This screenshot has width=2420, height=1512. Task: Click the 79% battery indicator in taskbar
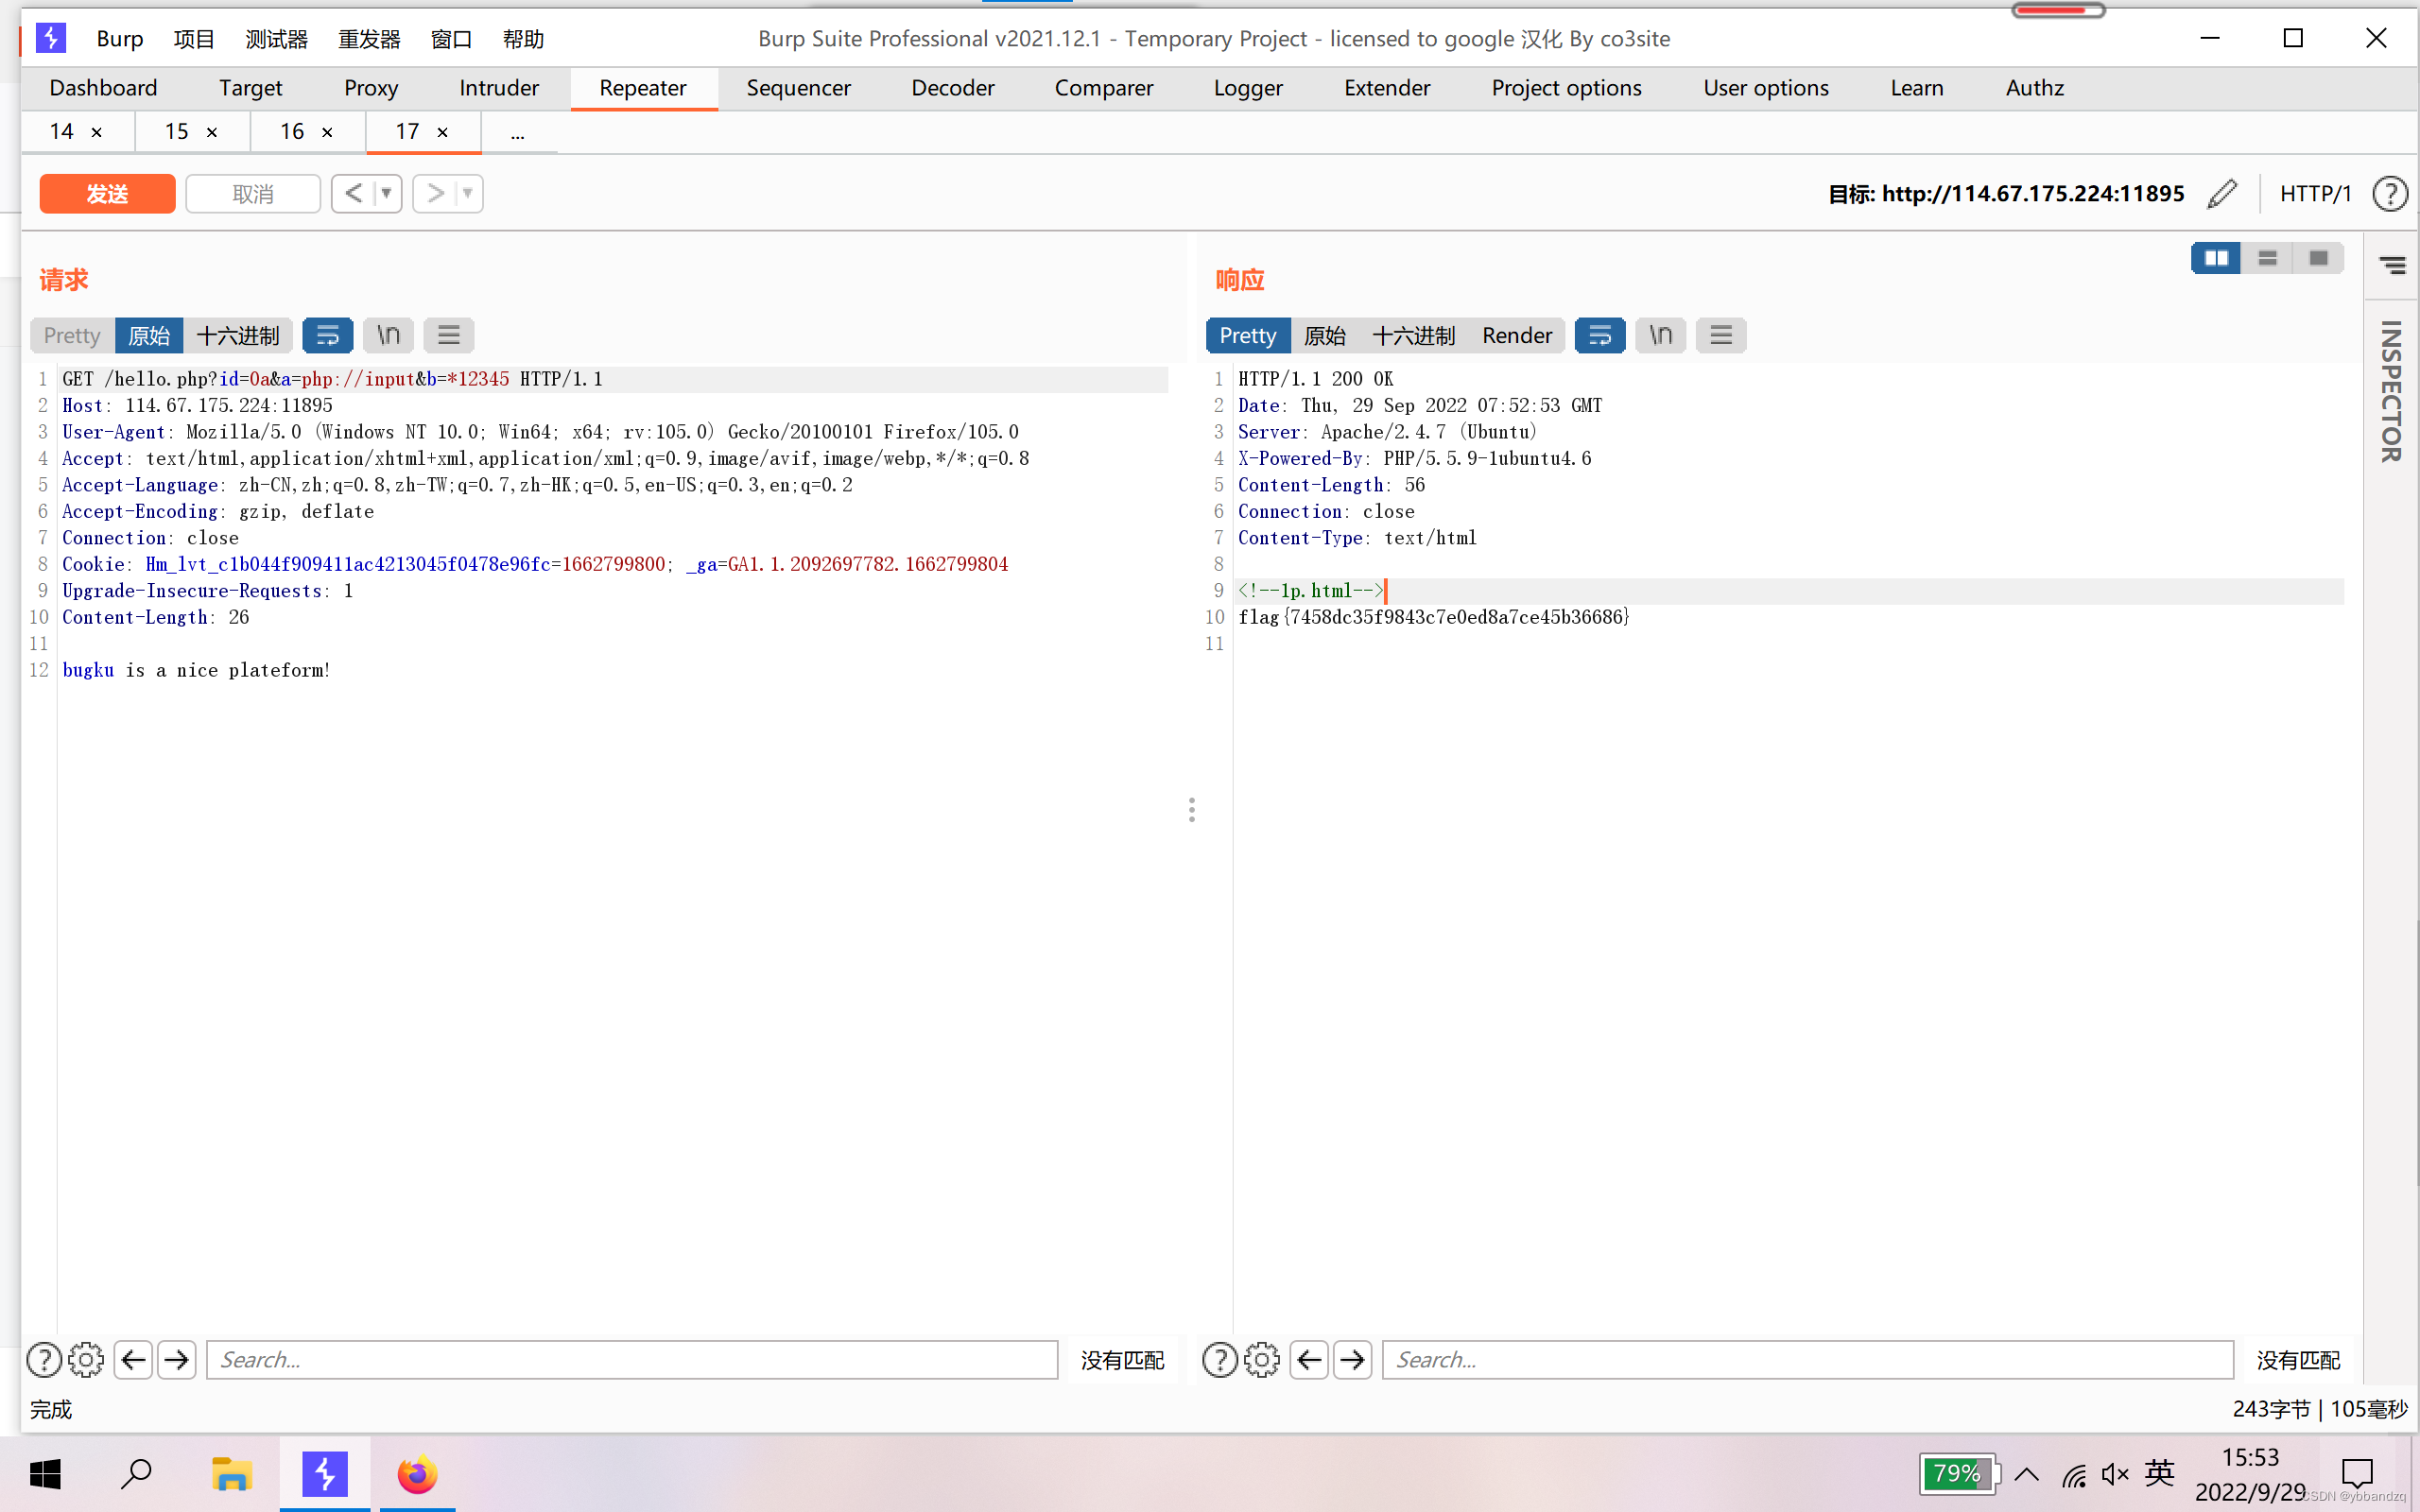tap(1958, 1474)
